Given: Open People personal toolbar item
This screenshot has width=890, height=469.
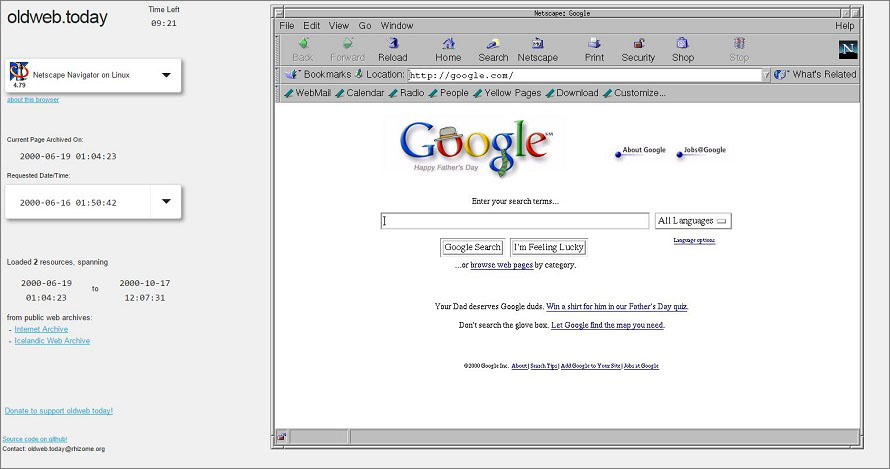Looking at the screenshot, I should [448, 93].
